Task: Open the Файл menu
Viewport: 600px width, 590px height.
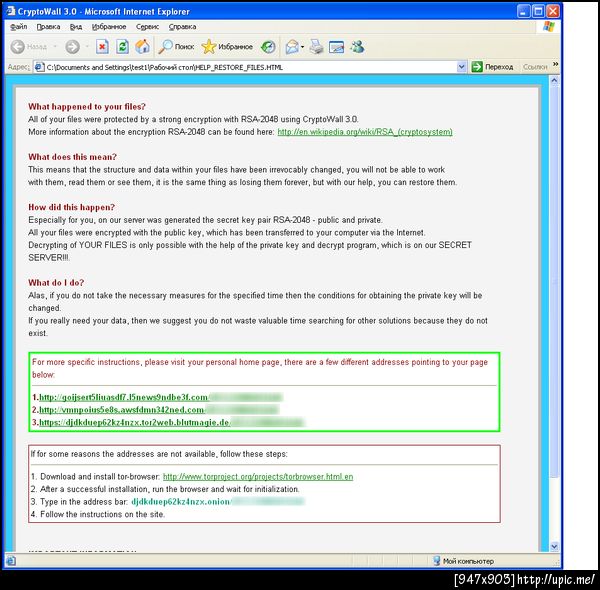Action: [x=18, y=26]
